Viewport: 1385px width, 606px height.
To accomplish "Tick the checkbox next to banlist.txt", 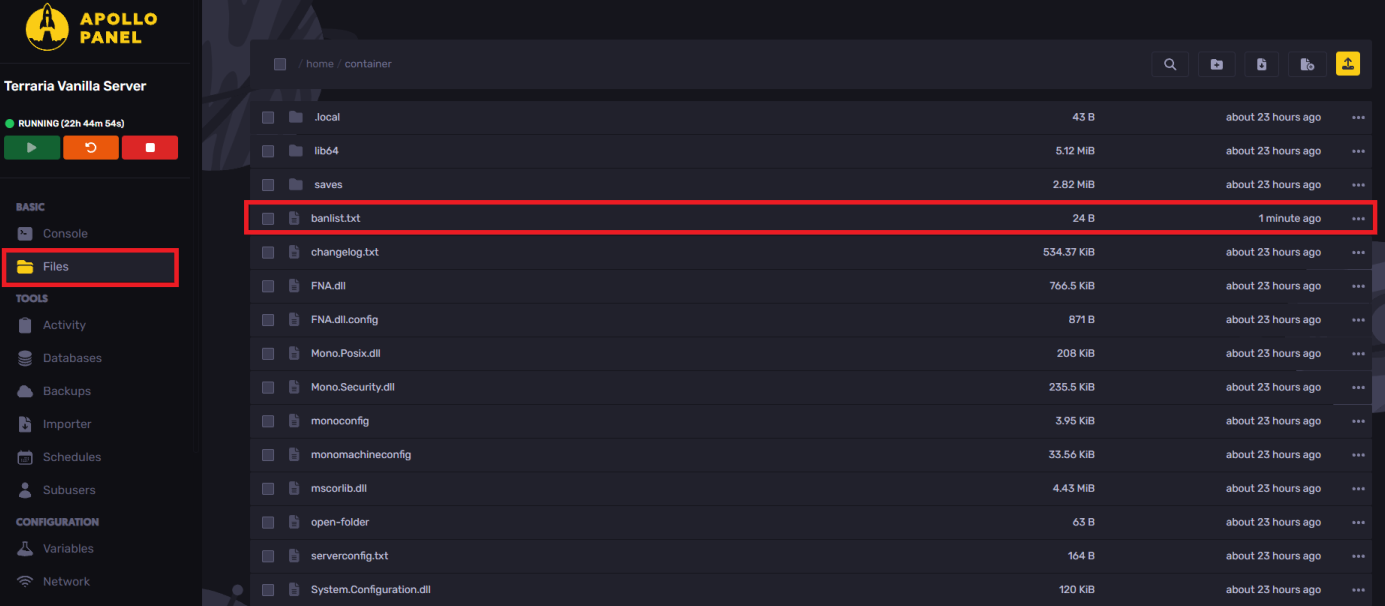I will pyautogui.click(x=268, y=218).
